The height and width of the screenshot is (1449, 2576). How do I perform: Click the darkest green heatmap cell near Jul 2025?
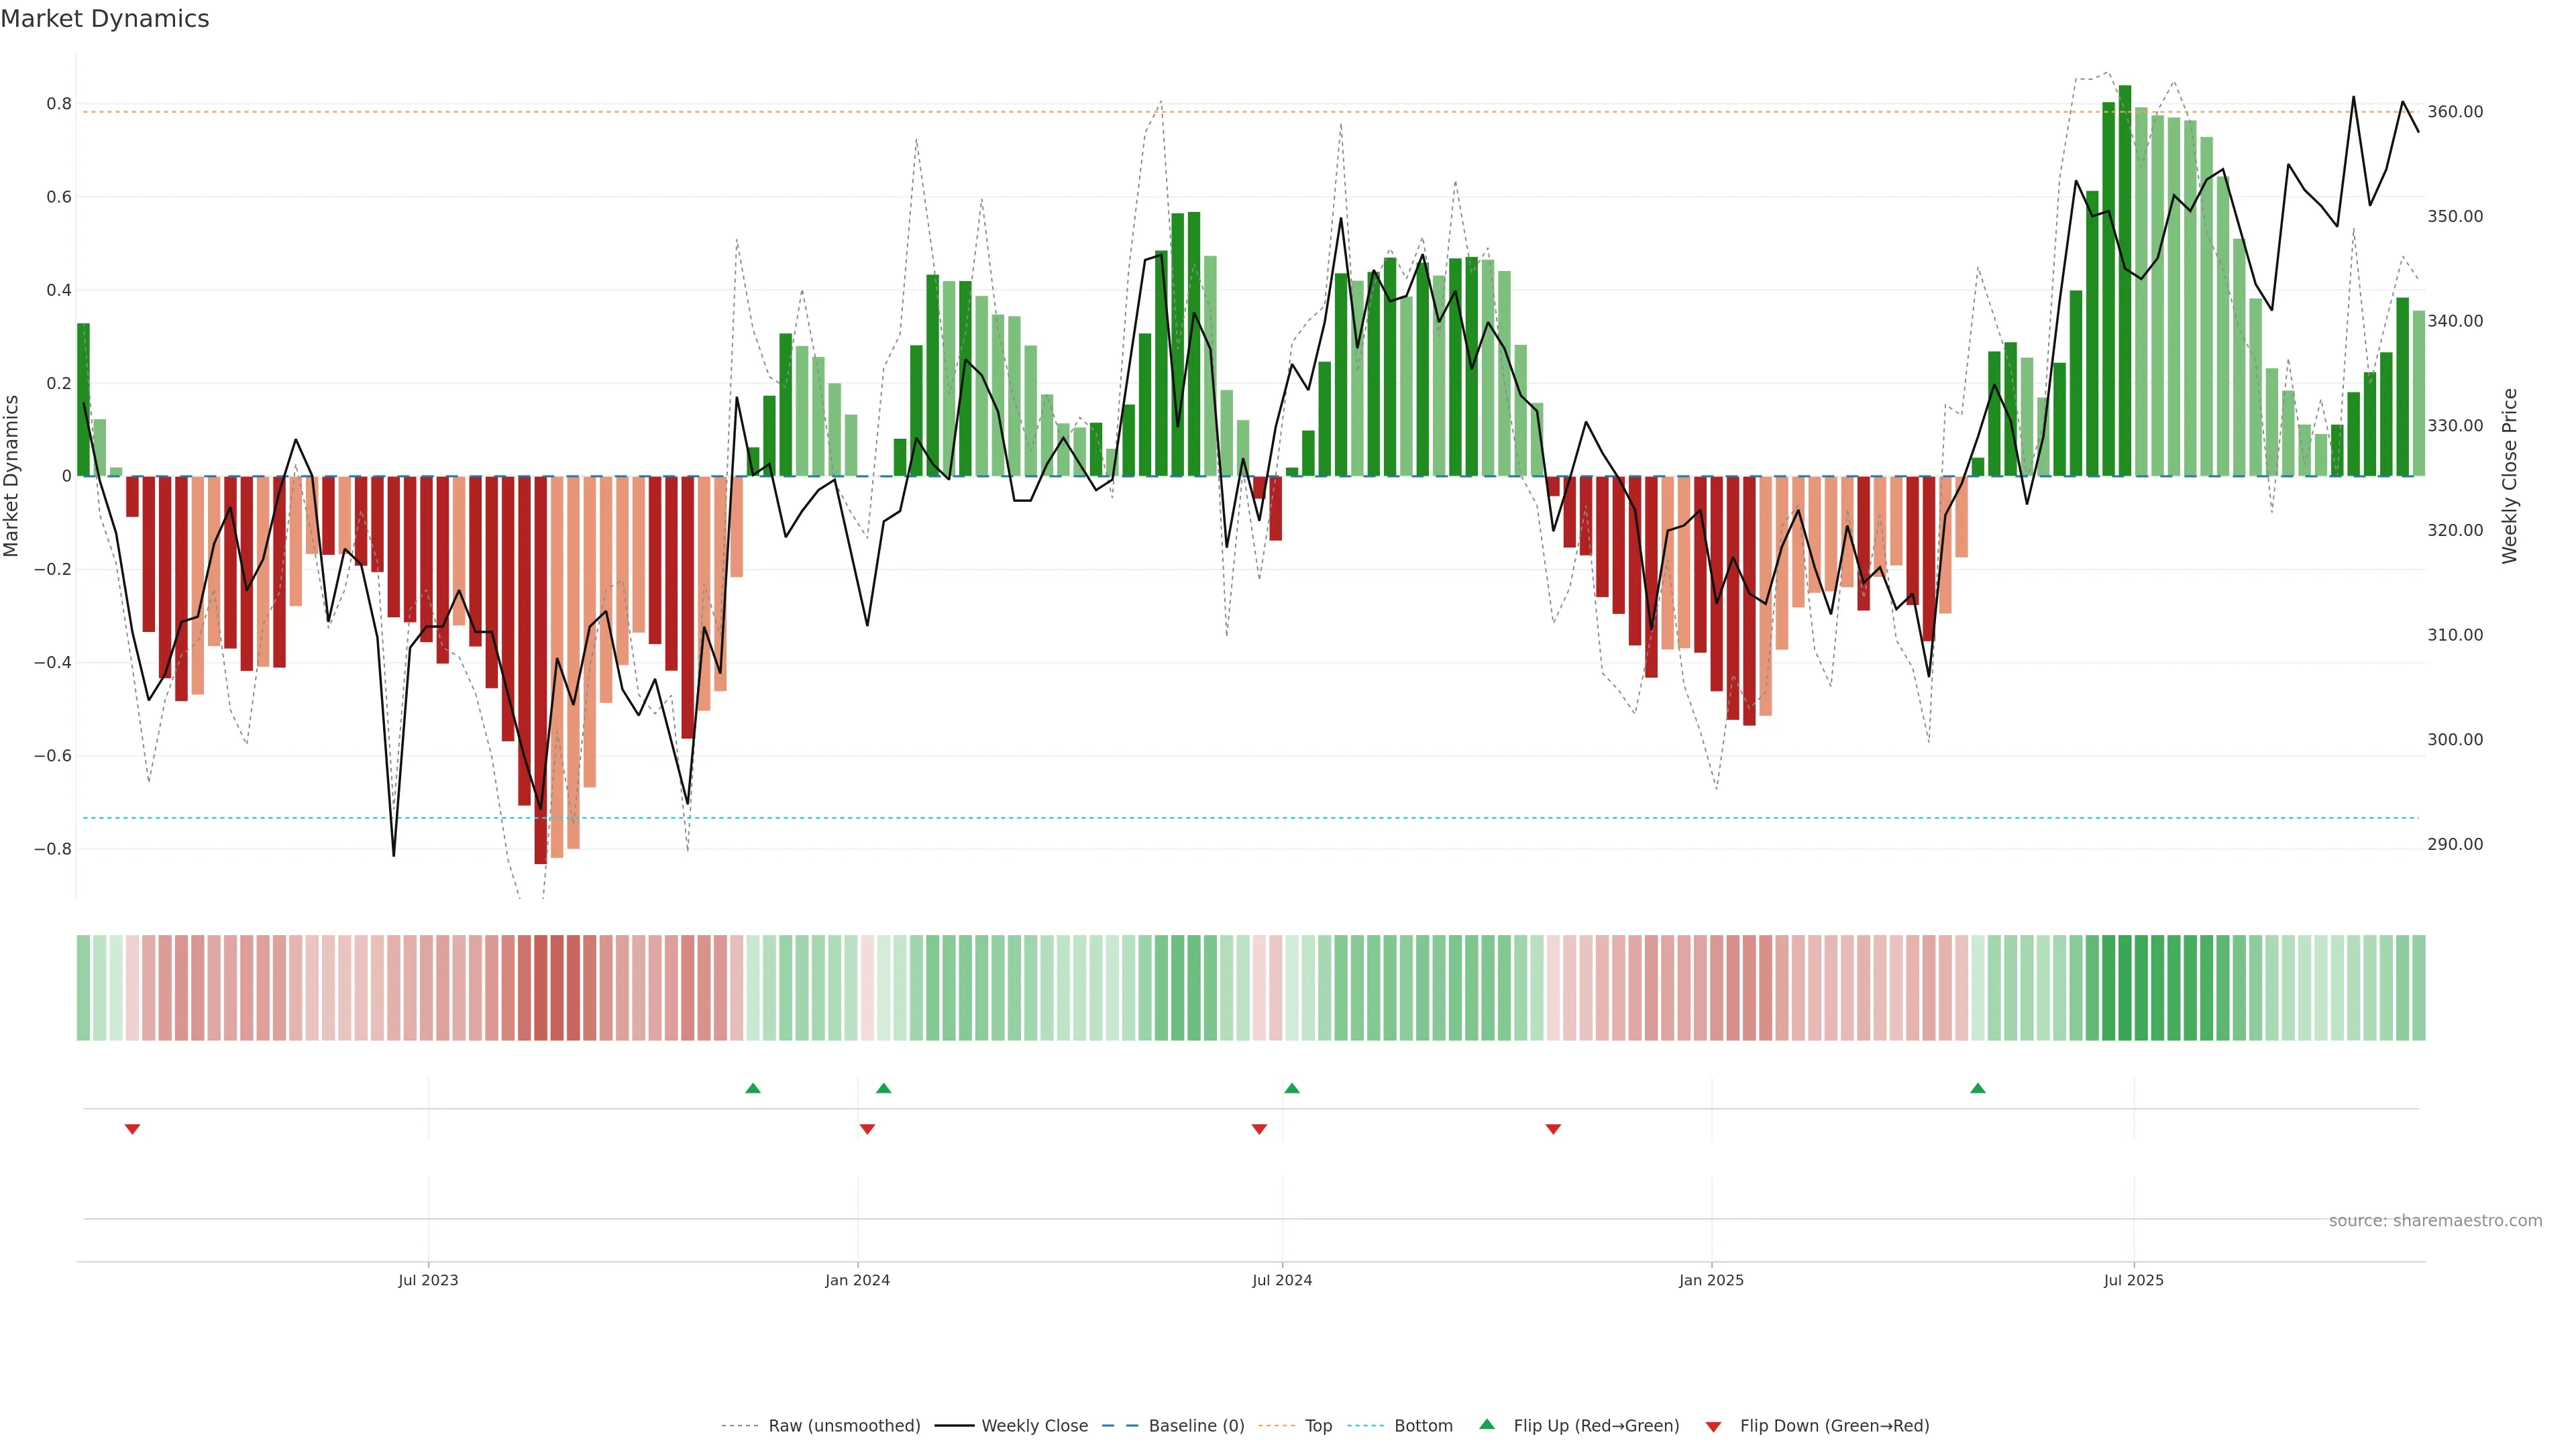coord(2124,987)
